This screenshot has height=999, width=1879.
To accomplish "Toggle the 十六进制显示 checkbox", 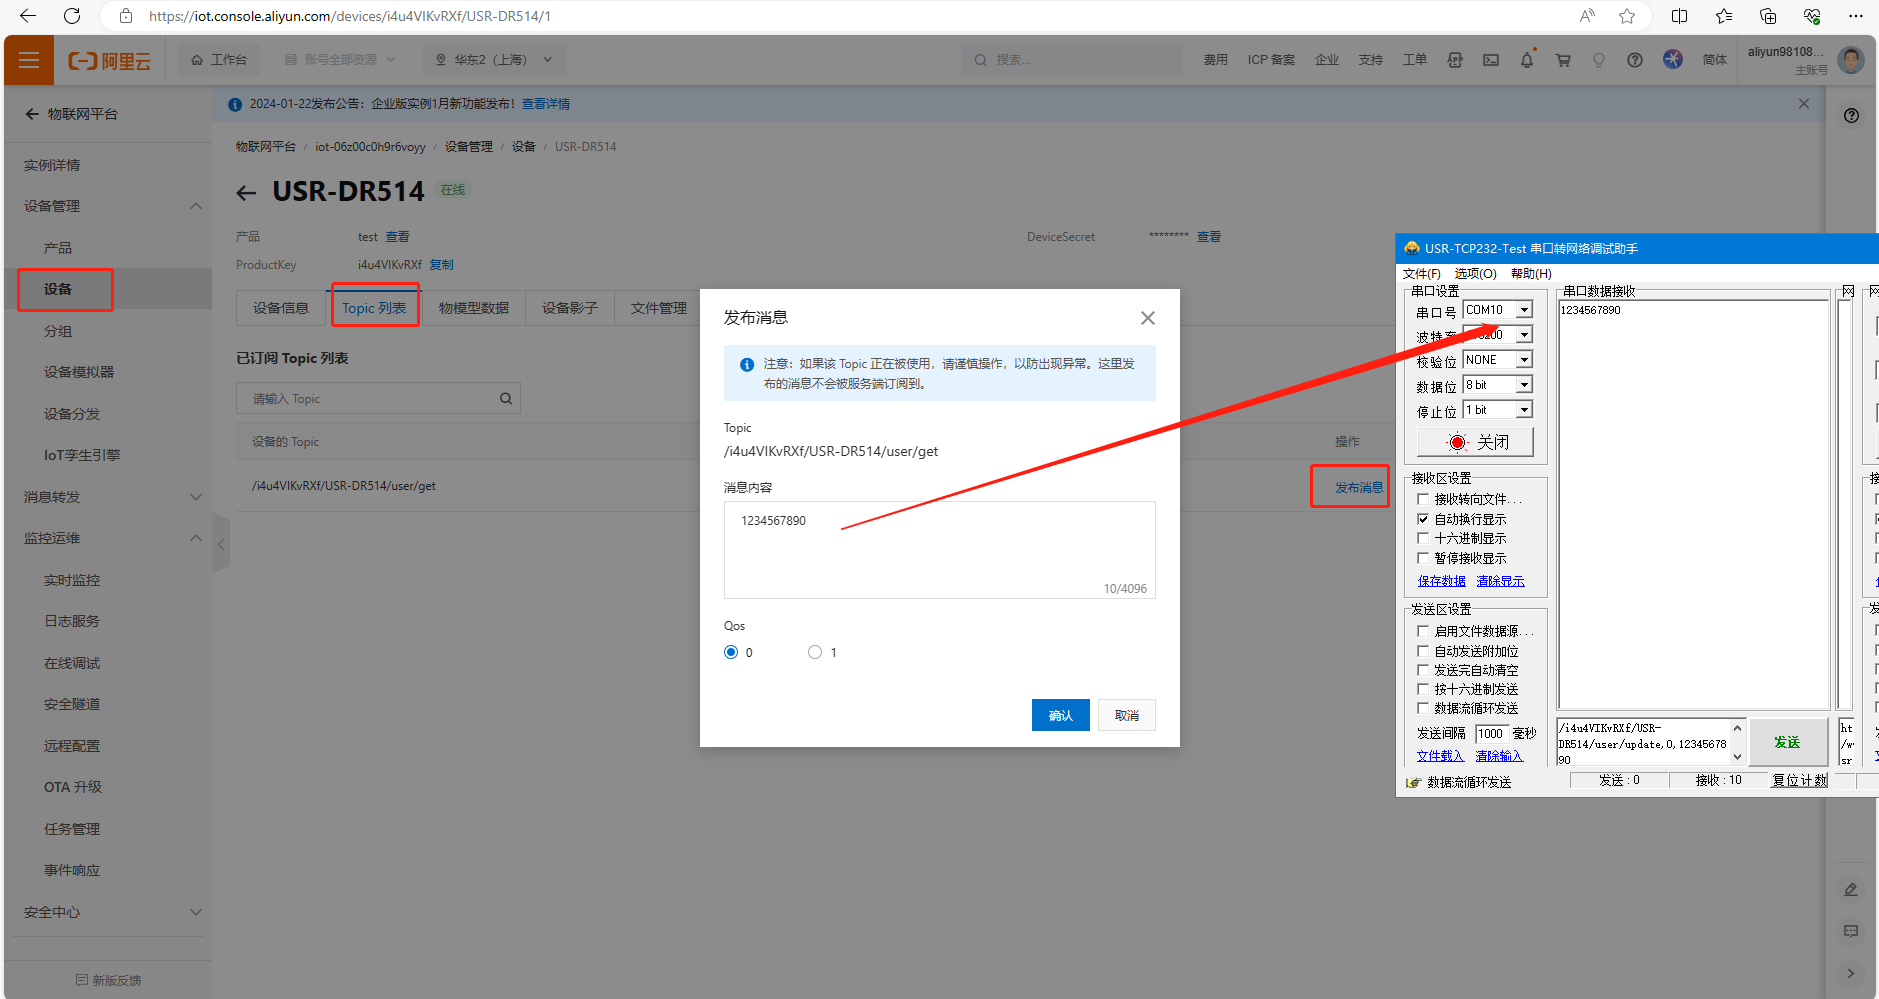I will click(1423, 539).
